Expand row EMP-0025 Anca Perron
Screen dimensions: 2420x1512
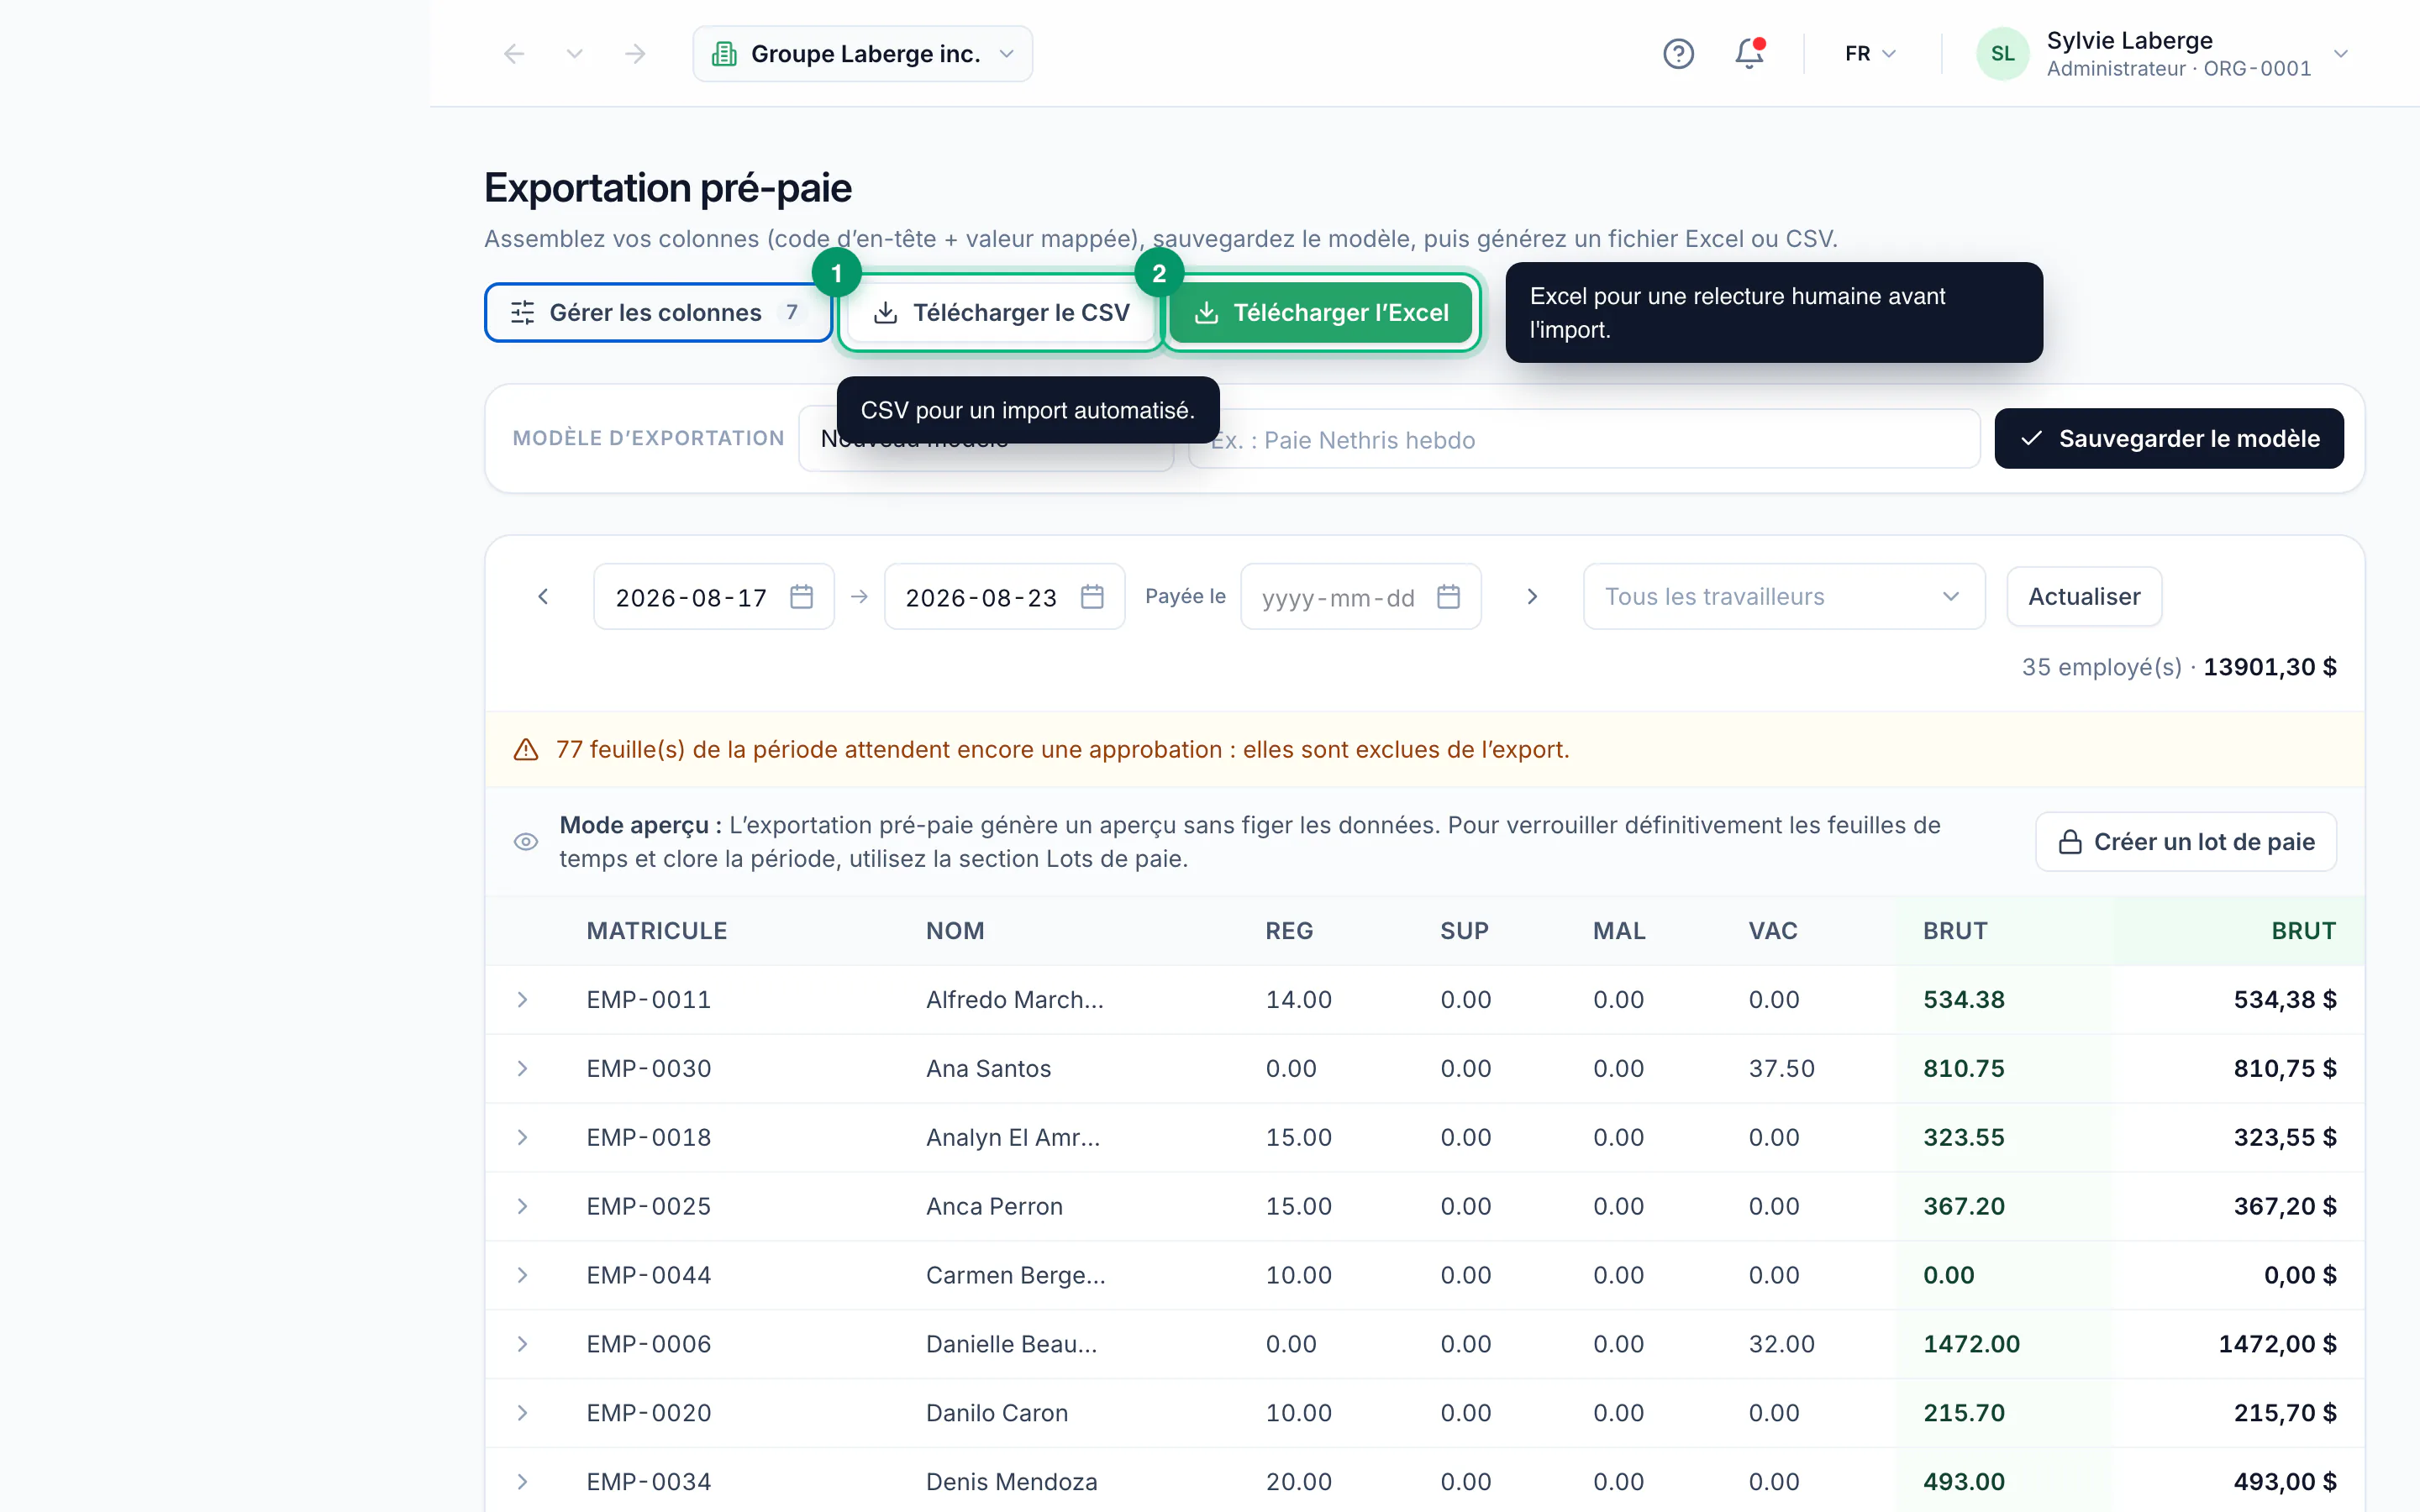click(522, 1207)
